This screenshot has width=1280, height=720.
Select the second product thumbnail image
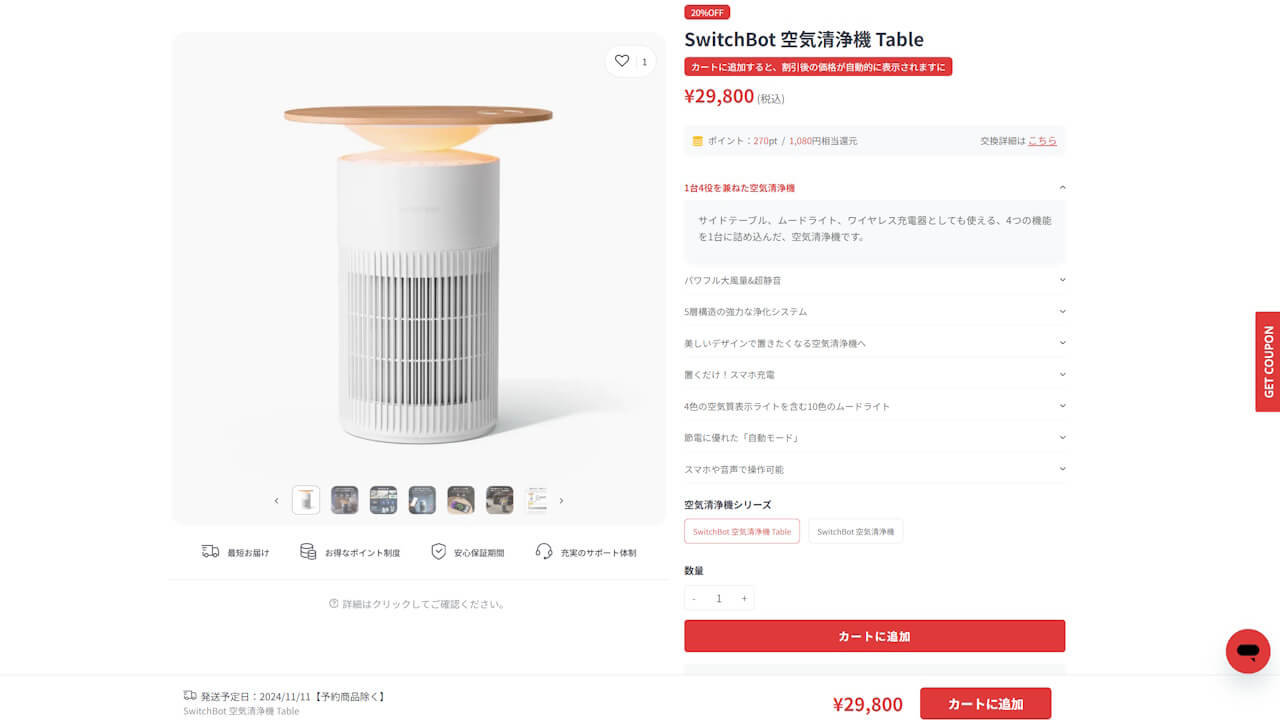click(x=345, y=500)
